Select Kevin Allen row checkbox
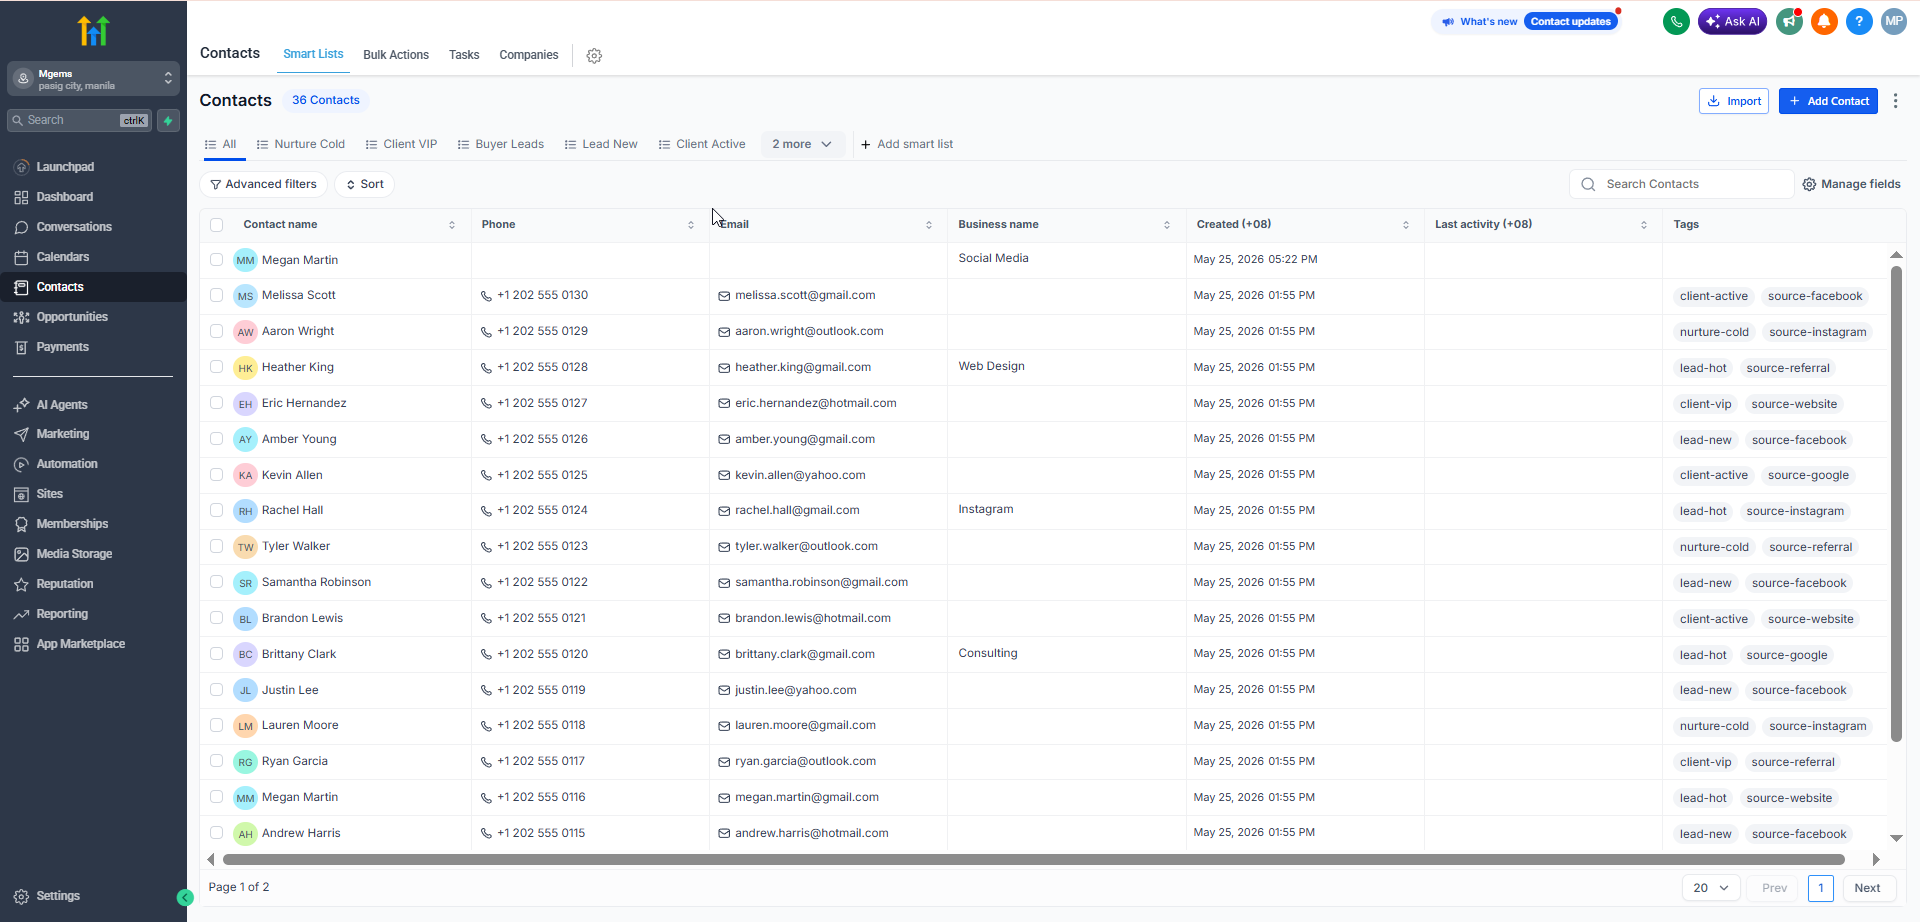The width and height of the screenshot is (1920, 922). pos(216,475)
